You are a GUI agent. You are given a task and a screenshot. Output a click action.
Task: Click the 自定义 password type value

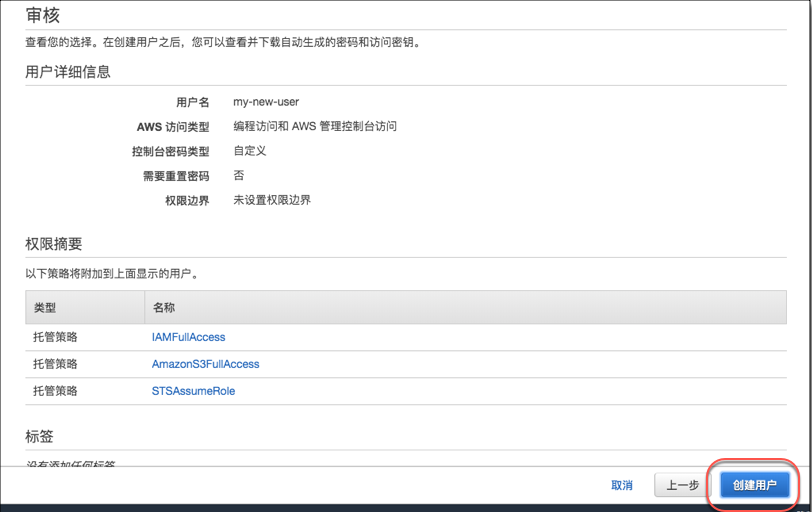(x=250, y=151)
